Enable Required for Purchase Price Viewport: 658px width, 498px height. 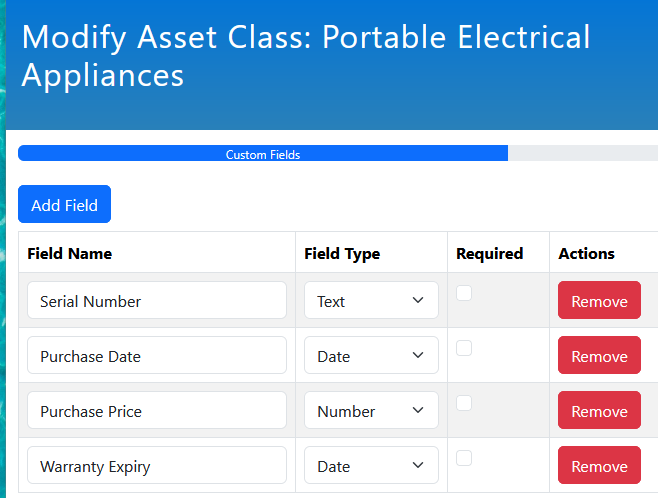coord(464,403)
